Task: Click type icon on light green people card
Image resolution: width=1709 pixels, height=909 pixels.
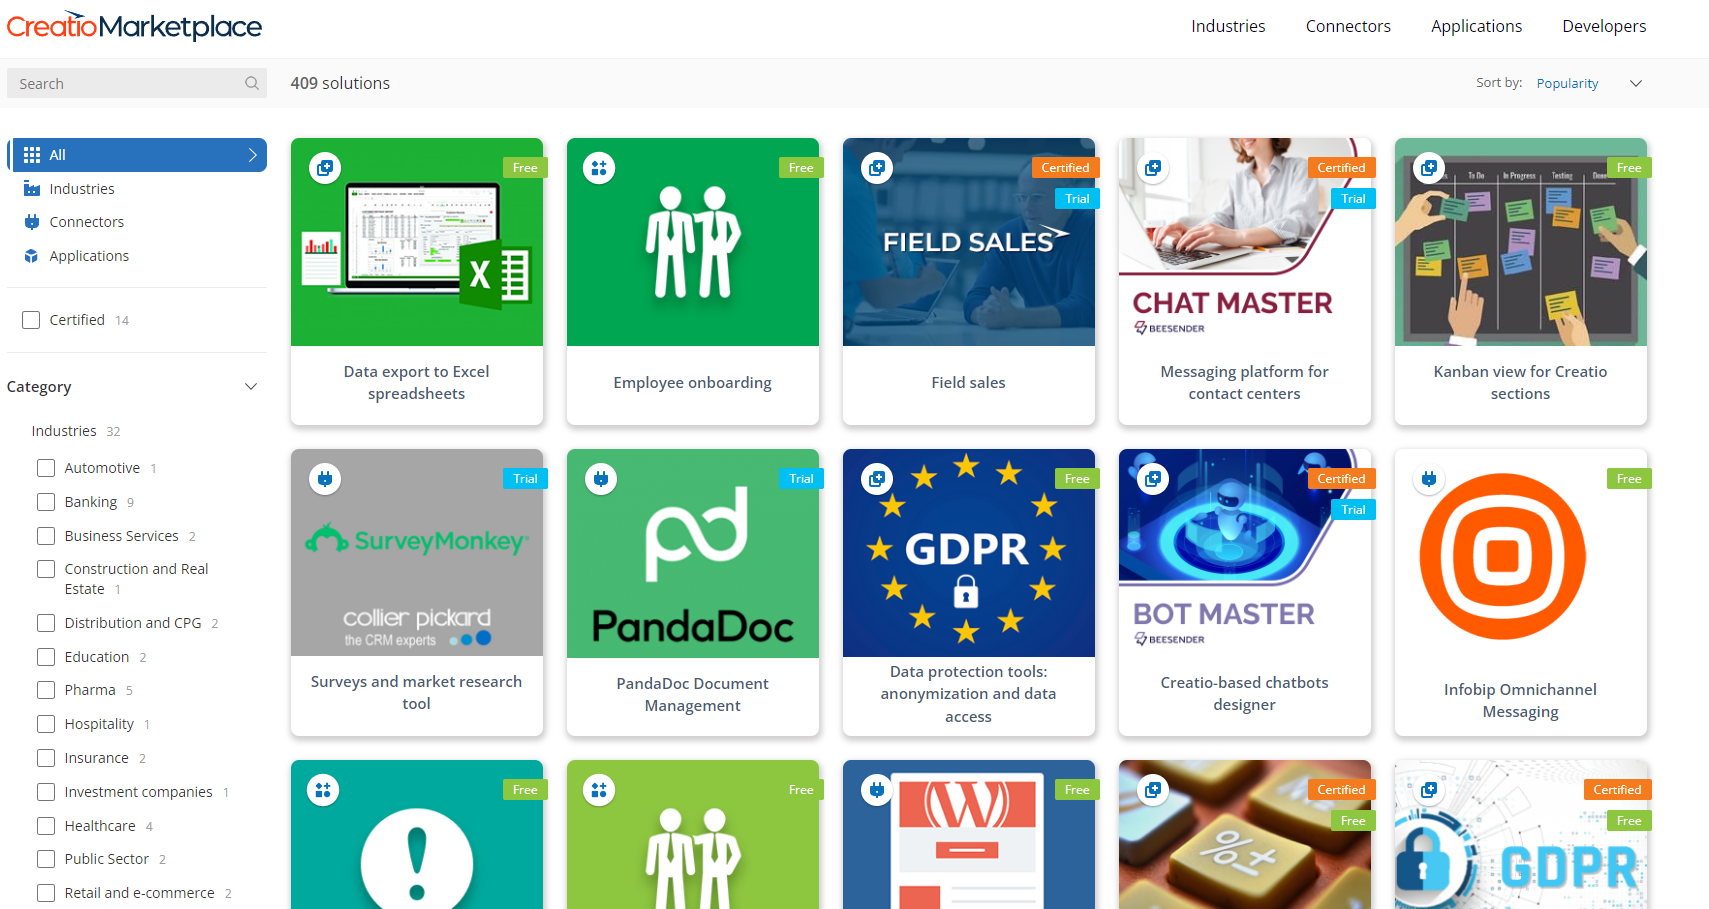Action: tap(599, 790)
